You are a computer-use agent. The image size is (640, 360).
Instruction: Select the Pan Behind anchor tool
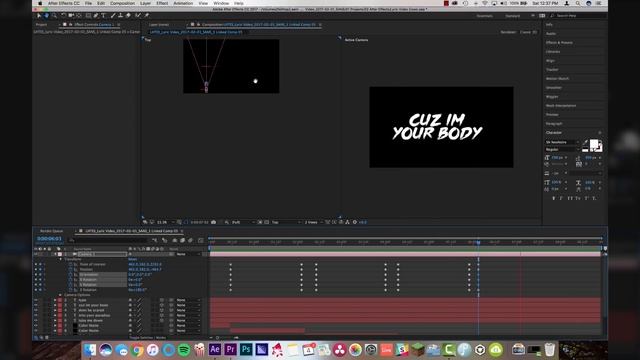click(79, 16)
